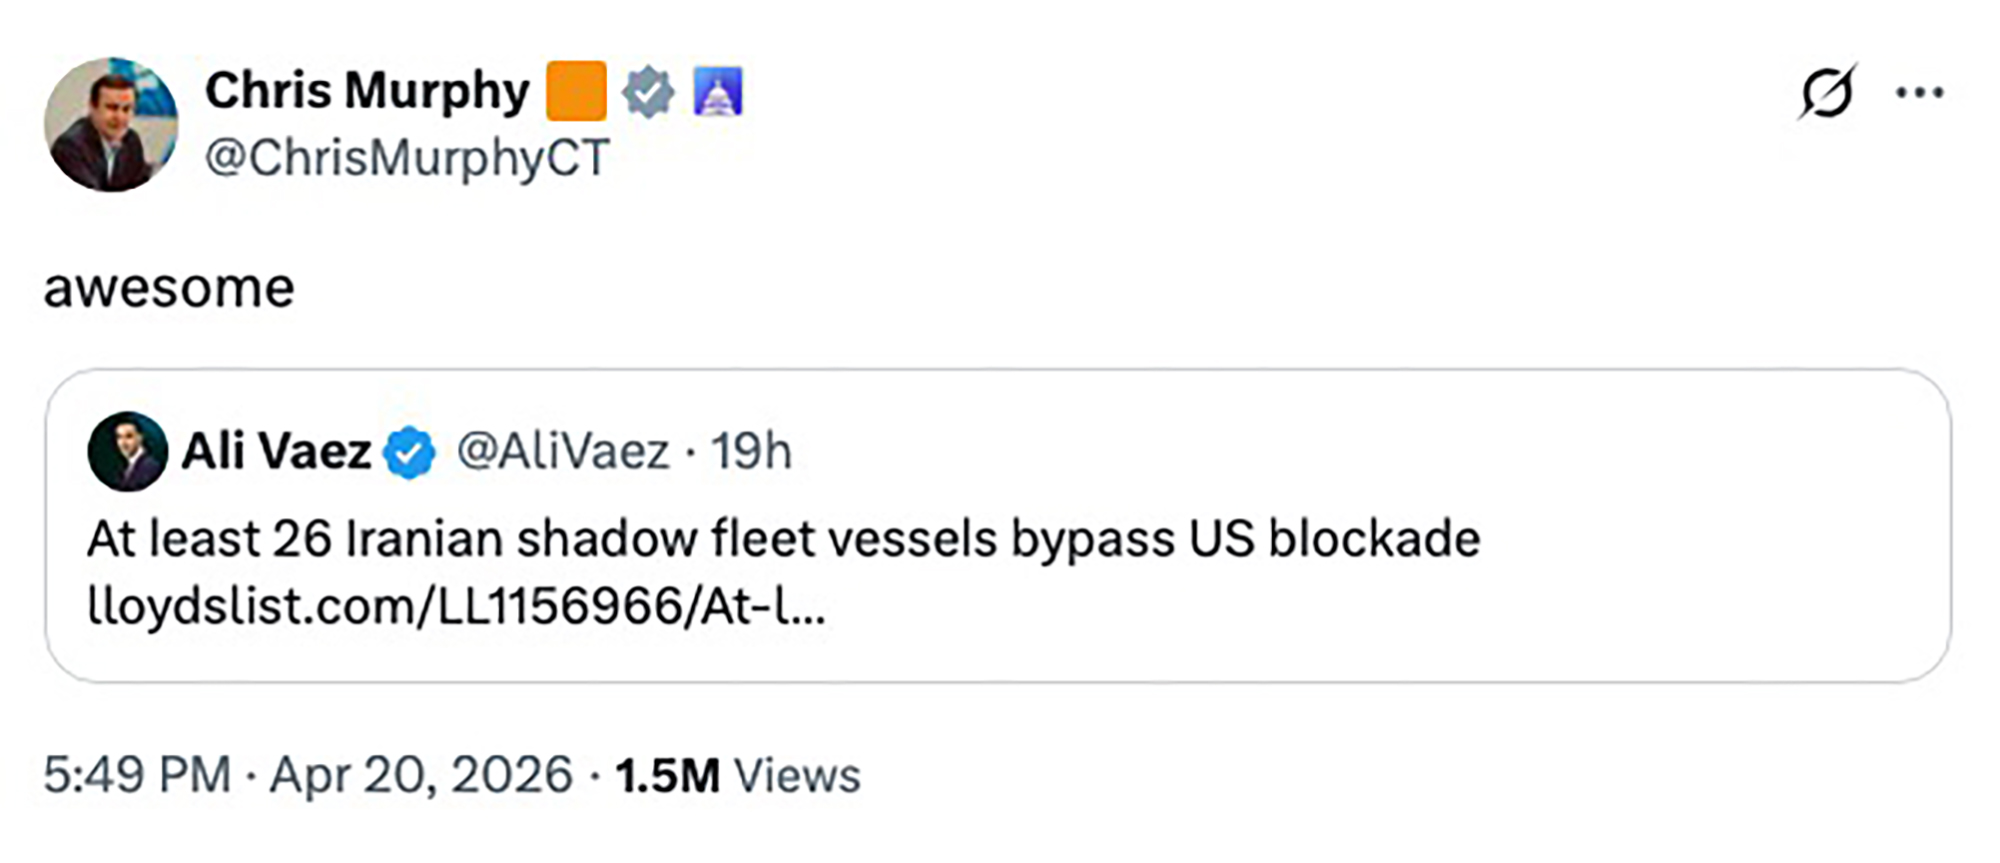Click Chris Murphy's gray verification badge
Screen dimensions: 2000x863
650,90
